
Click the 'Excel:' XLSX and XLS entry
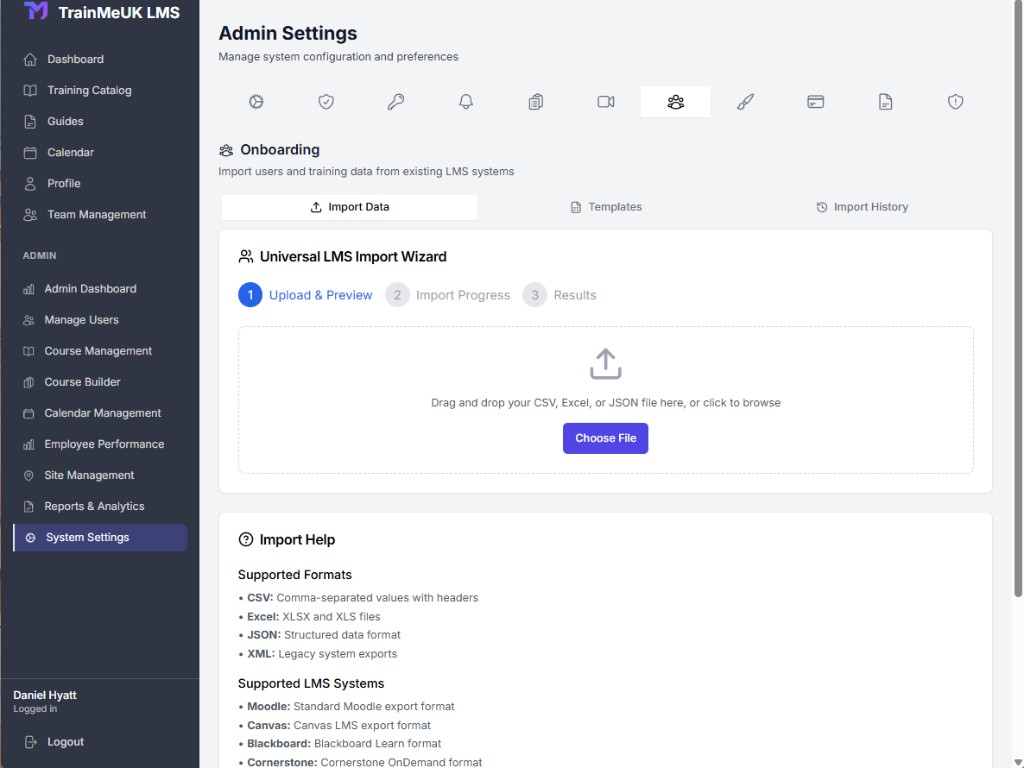point(310,616)
